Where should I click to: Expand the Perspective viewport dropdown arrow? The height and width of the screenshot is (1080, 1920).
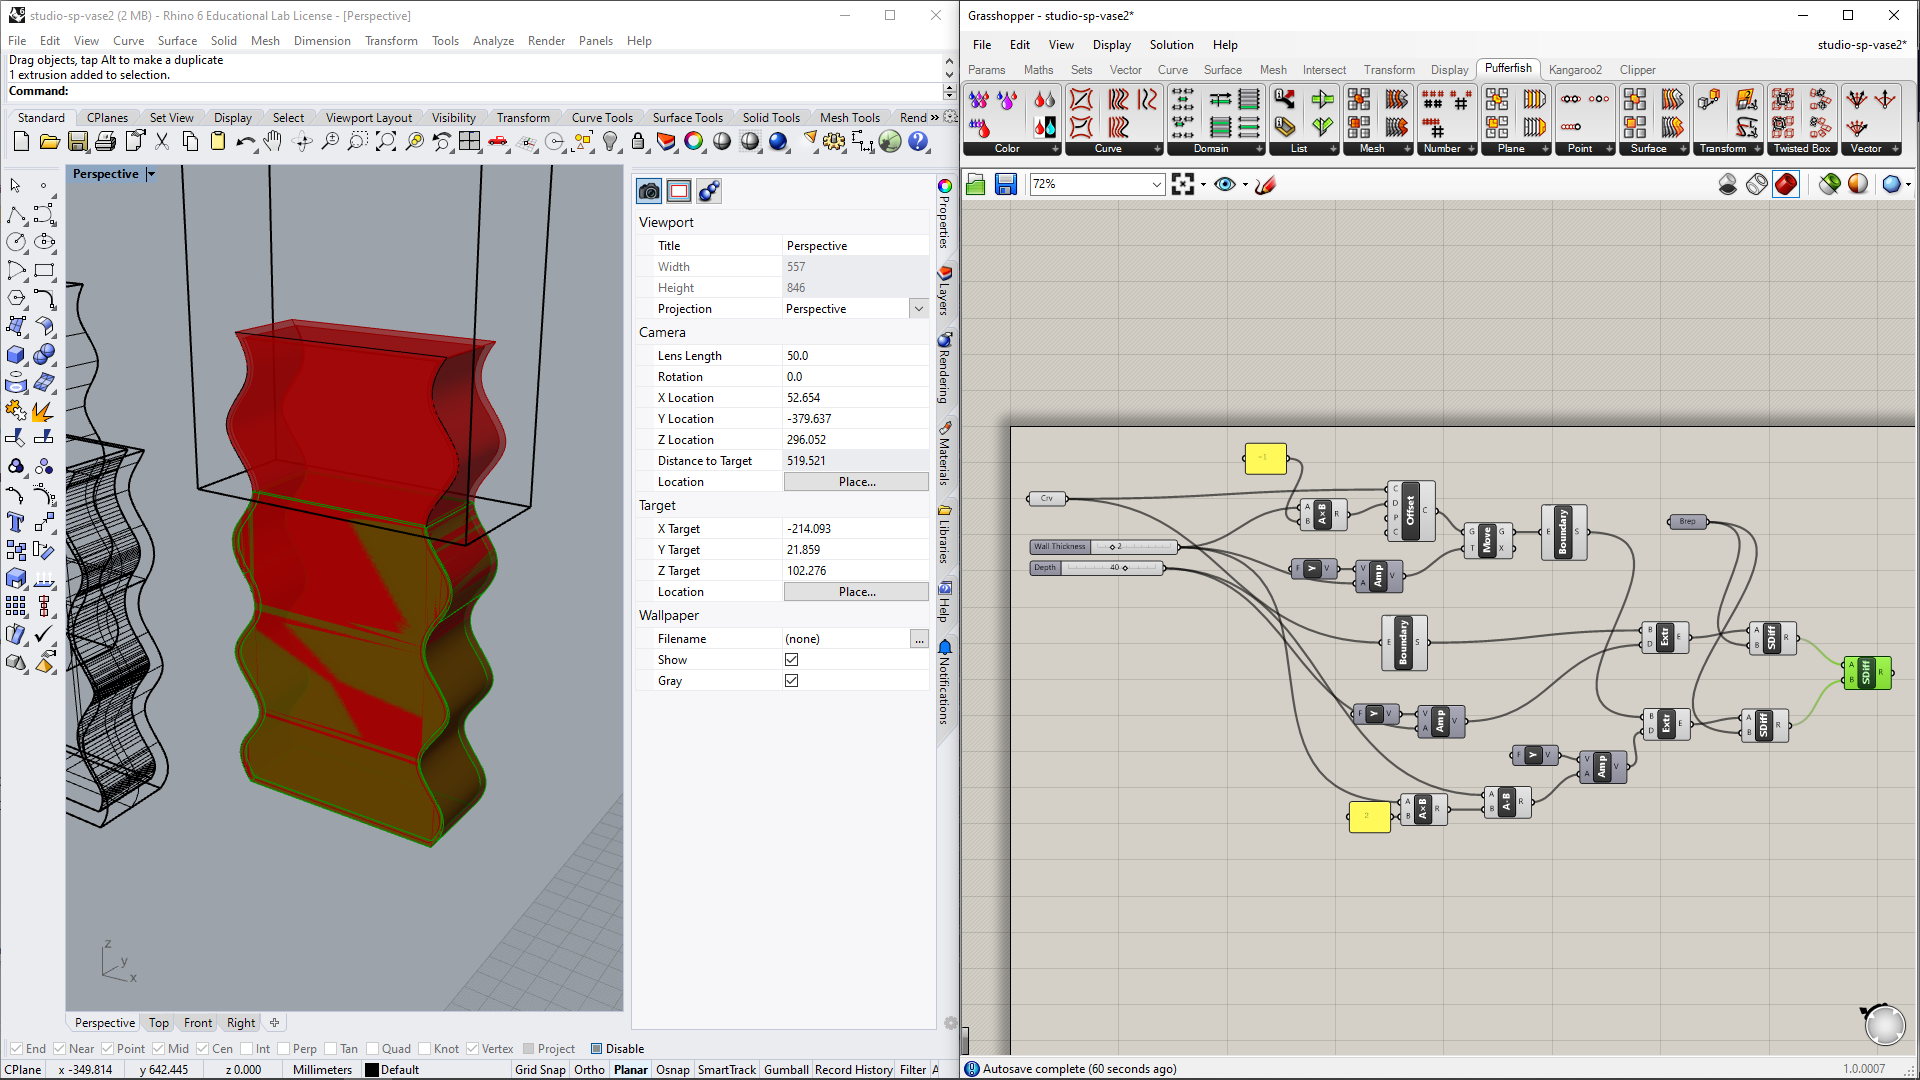point(152,173)
